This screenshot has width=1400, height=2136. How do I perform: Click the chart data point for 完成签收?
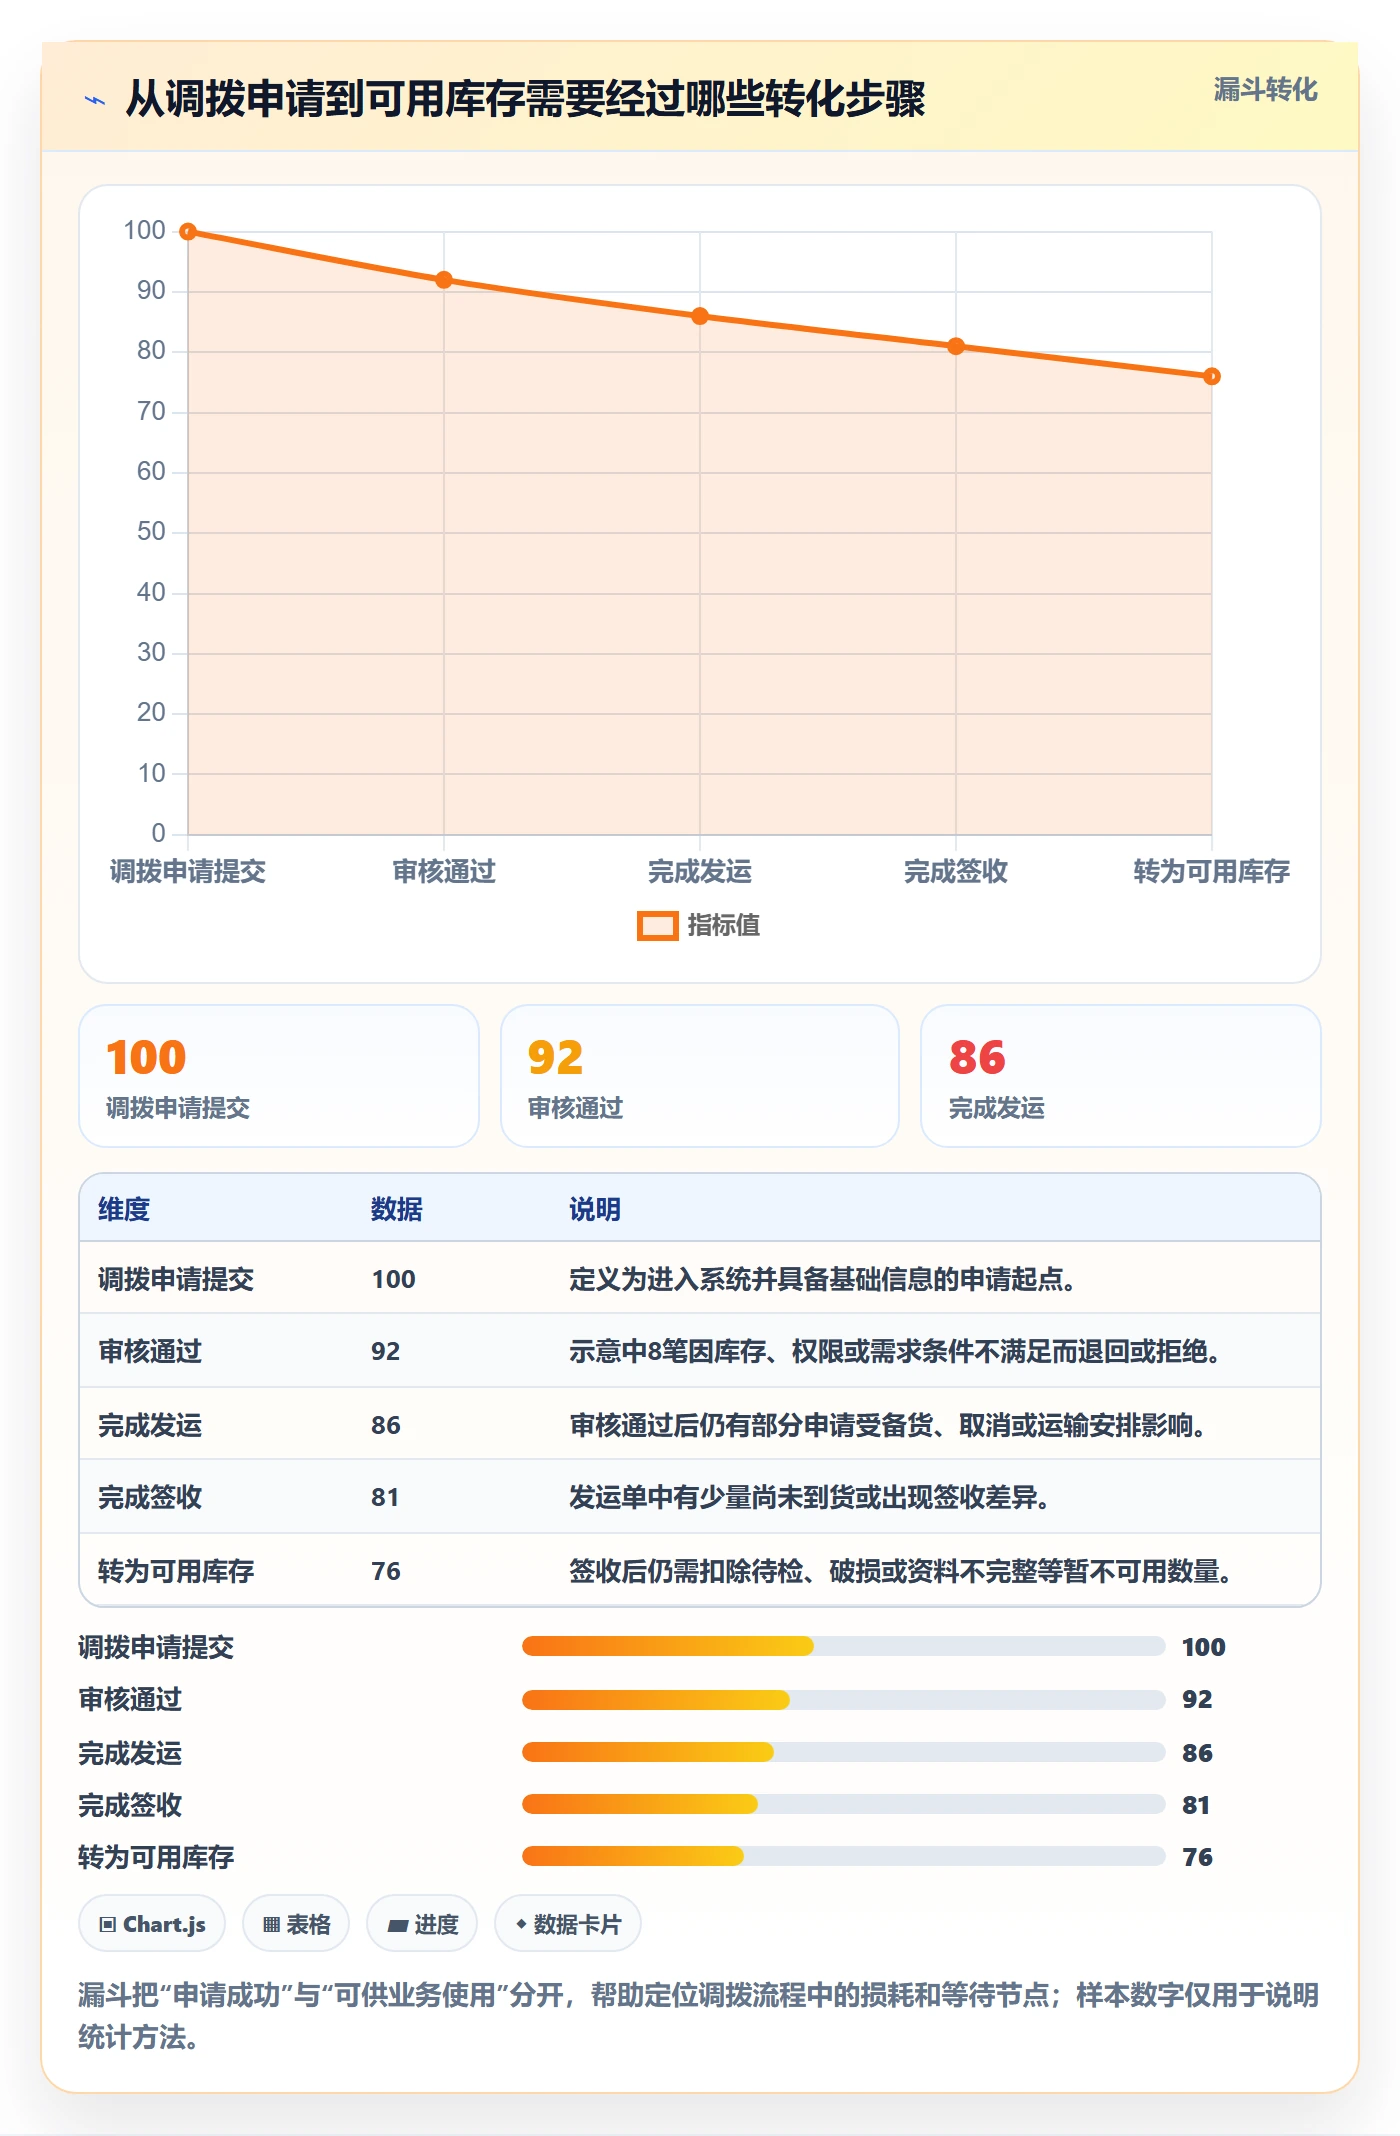[x=956, y=346]
